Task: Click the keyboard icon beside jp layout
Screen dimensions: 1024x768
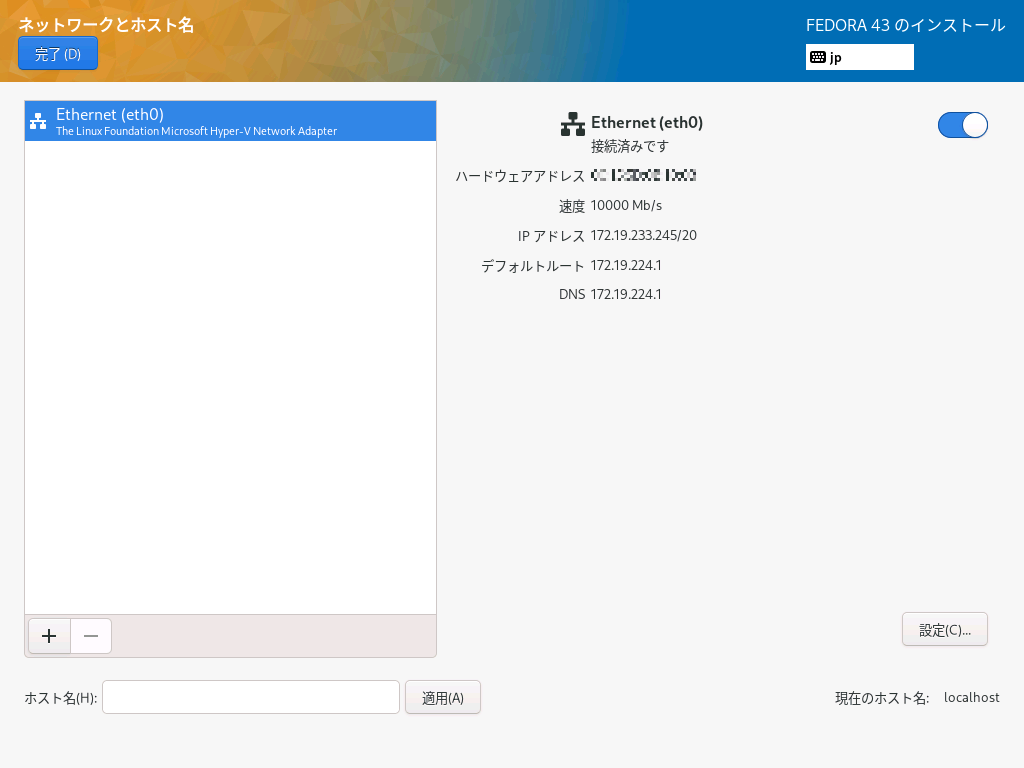Action: [x=817, y=57]
